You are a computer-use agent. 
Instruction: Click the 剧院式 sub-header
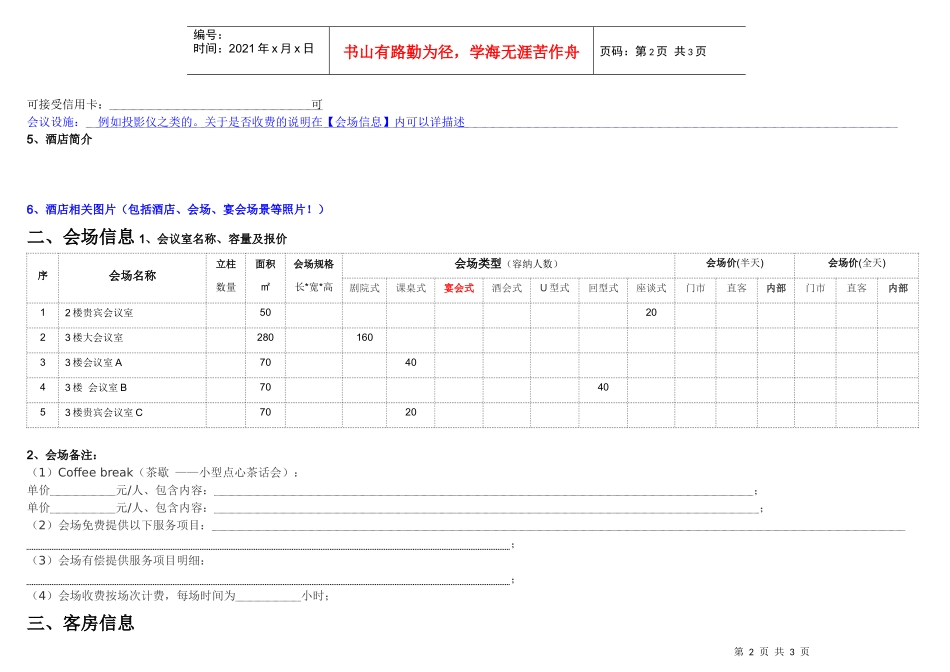click(364, 288)
